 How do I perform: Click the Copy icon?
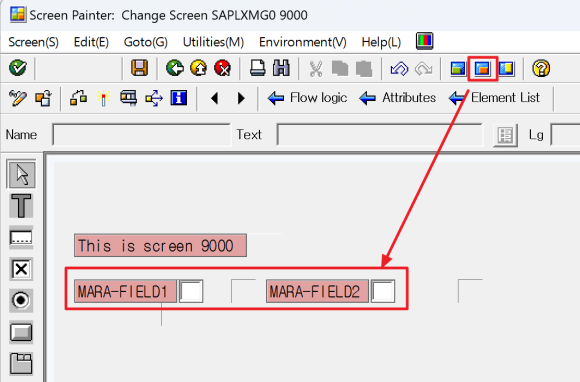(340, 68)
